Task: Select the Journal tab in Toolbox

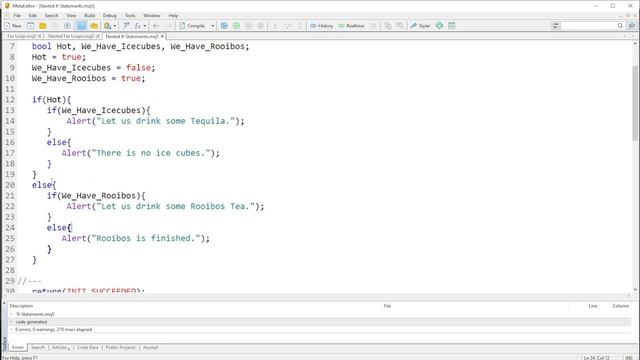Action: coord(150,347)
